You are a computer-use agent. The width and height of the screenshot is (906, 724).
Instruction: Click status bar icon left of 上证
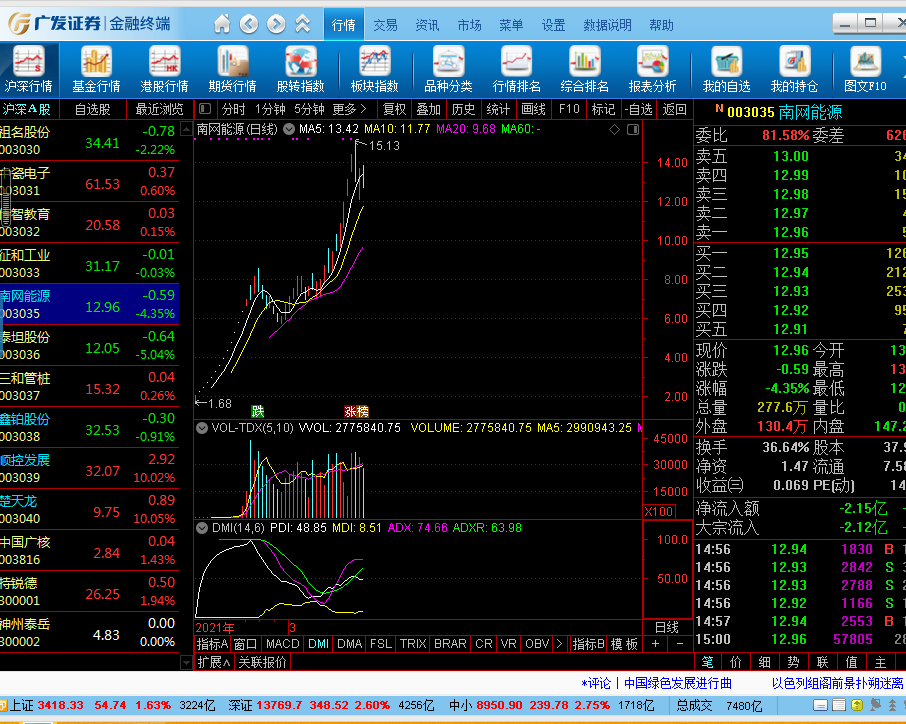click(x=3, y=706)
